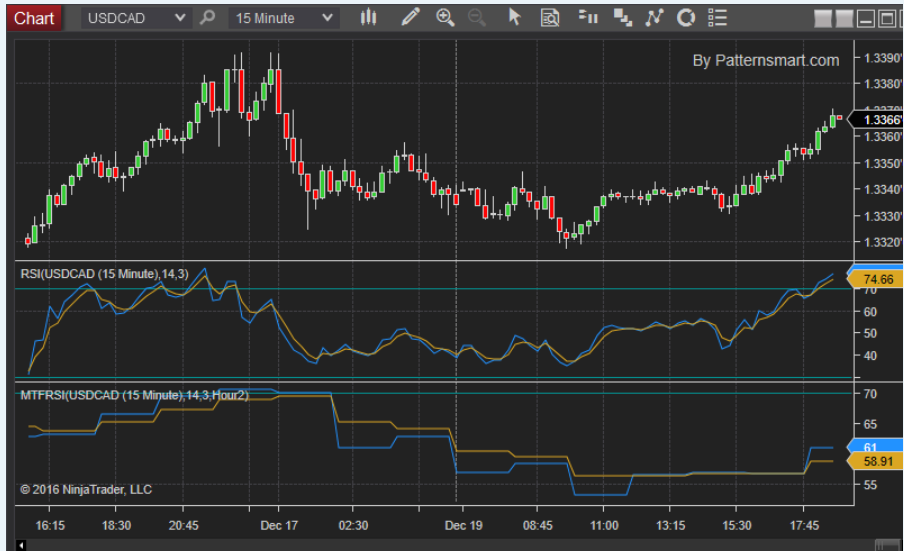Click the RSI(USDCAD) indicator label
Image resolution: width=904 pixels, height=551 pixels.
[104, 274]
